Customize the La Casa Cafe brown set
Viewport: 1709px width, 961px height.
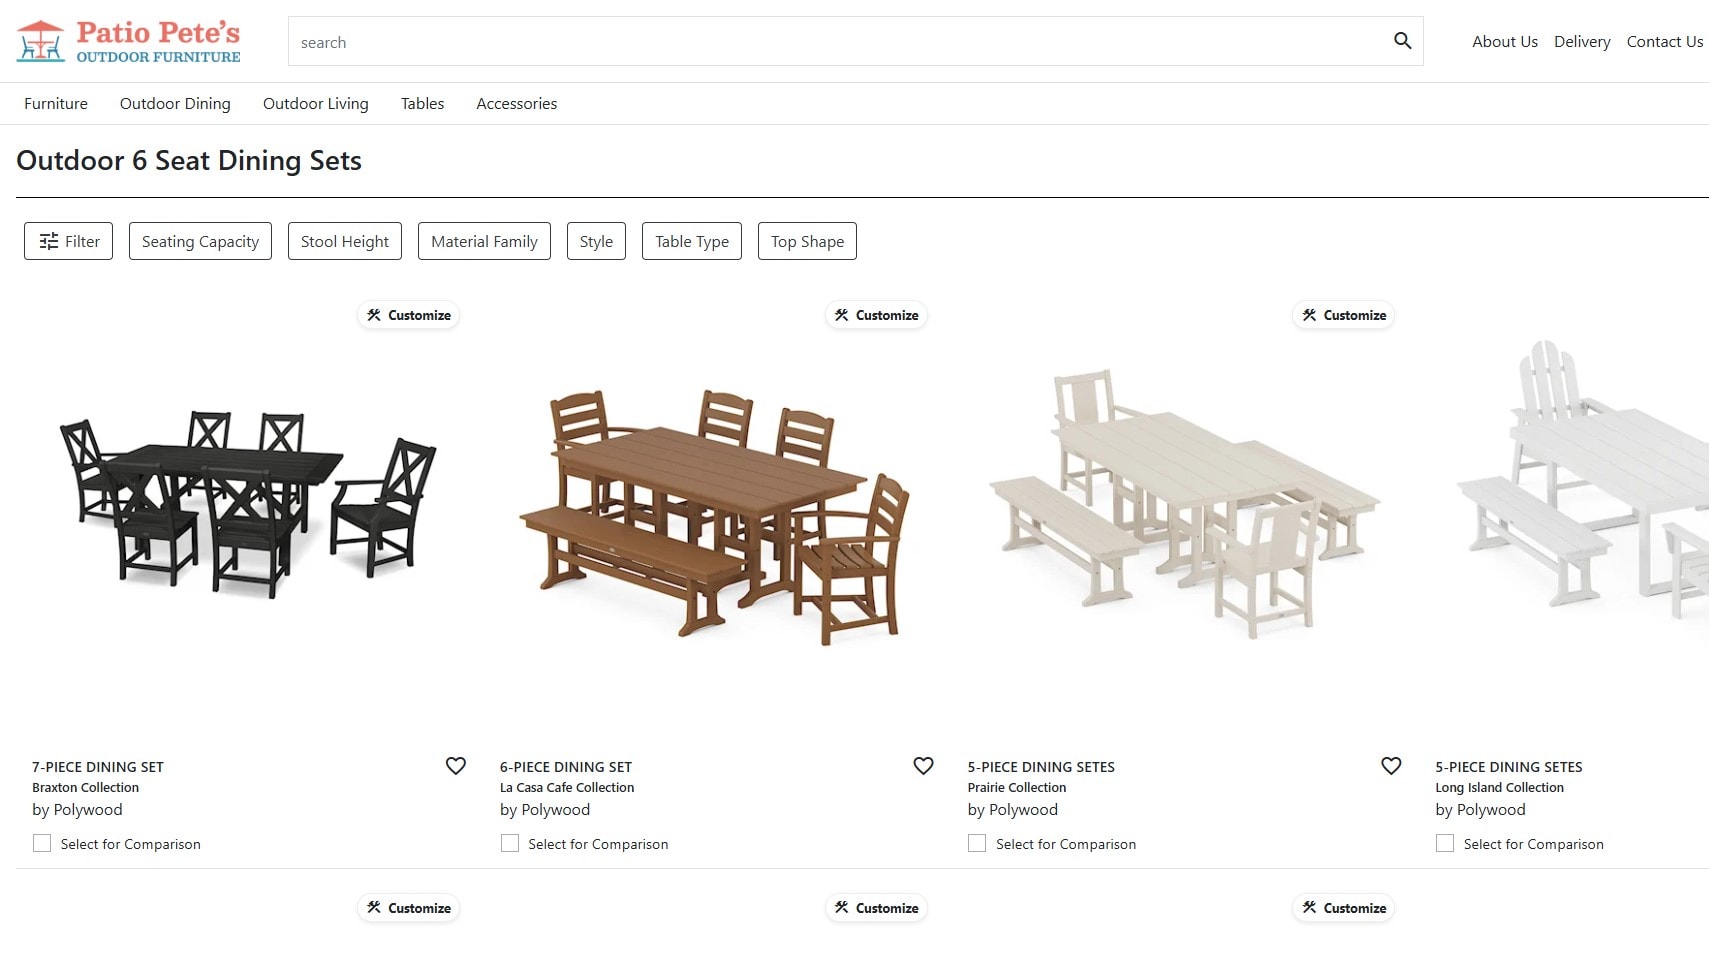877,315
